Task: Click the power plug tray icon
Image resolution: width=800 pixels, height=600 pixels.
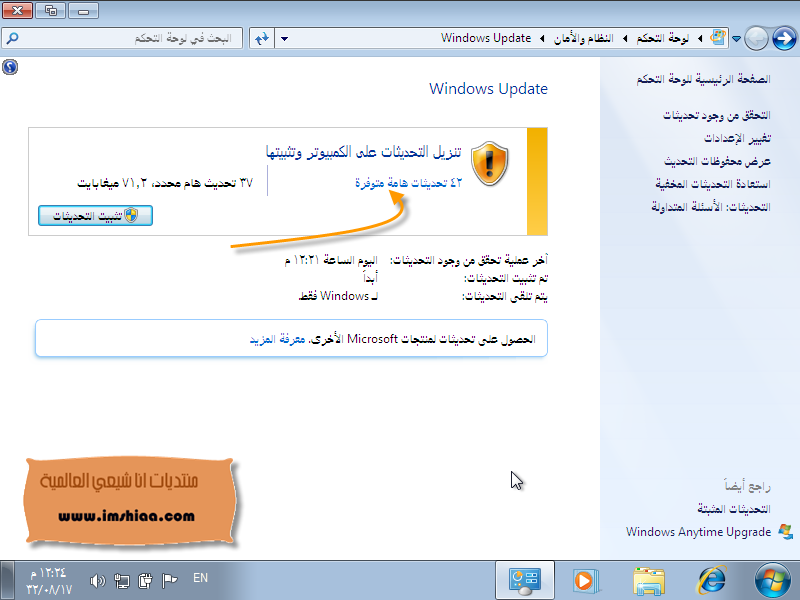Action: coord(145,581)
